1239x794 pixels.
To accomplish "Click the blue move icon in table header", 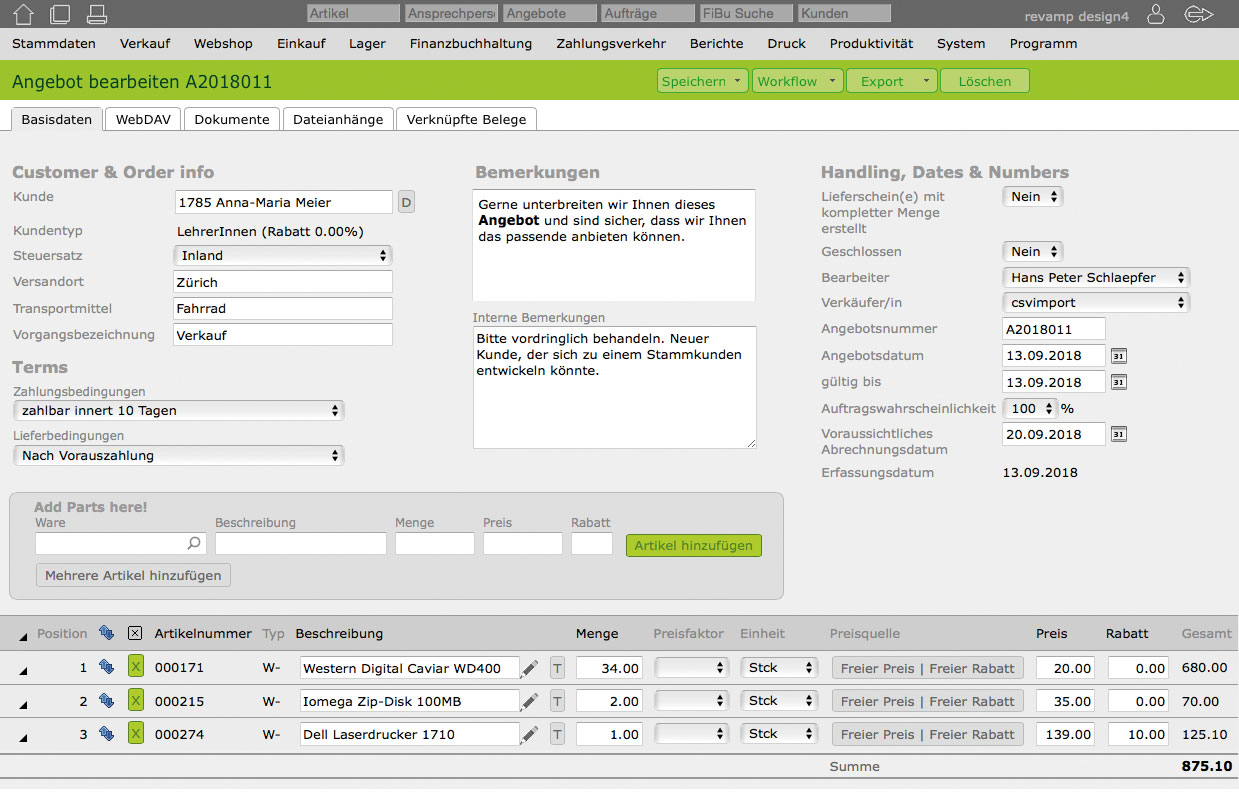I will pyautogui.click(x=106, y=633).
